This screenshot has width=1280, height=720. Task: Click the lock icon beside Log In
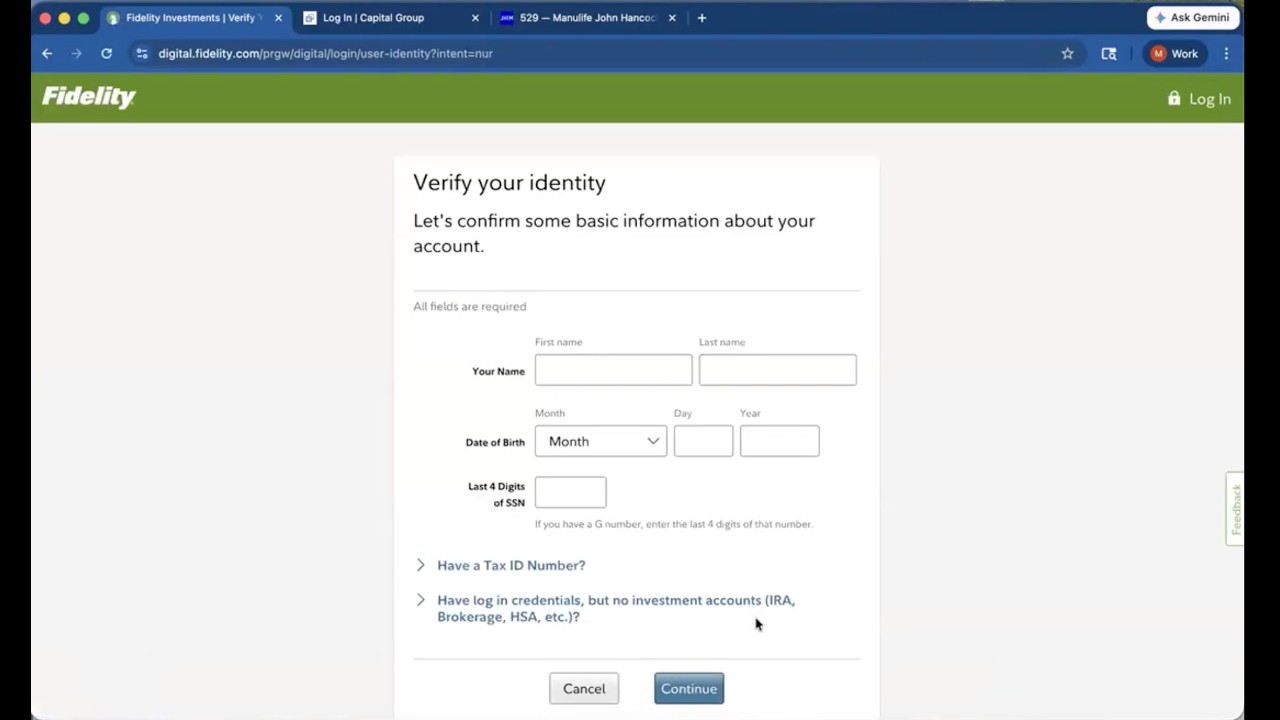tap(1174, 98)
